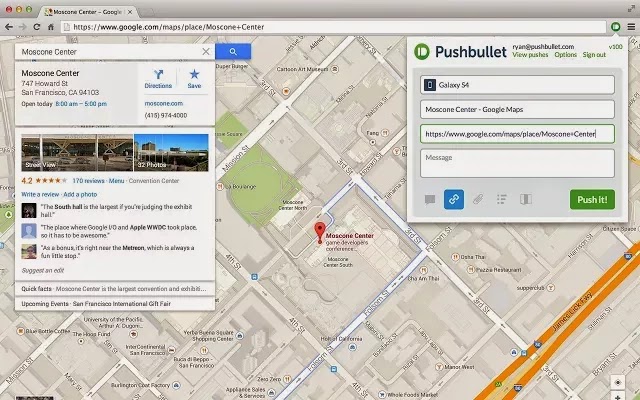Image resolution: width=640 pixels, height=400 pixels.
Task: Click the La Boulange restaurant marker
Action: 220,187
